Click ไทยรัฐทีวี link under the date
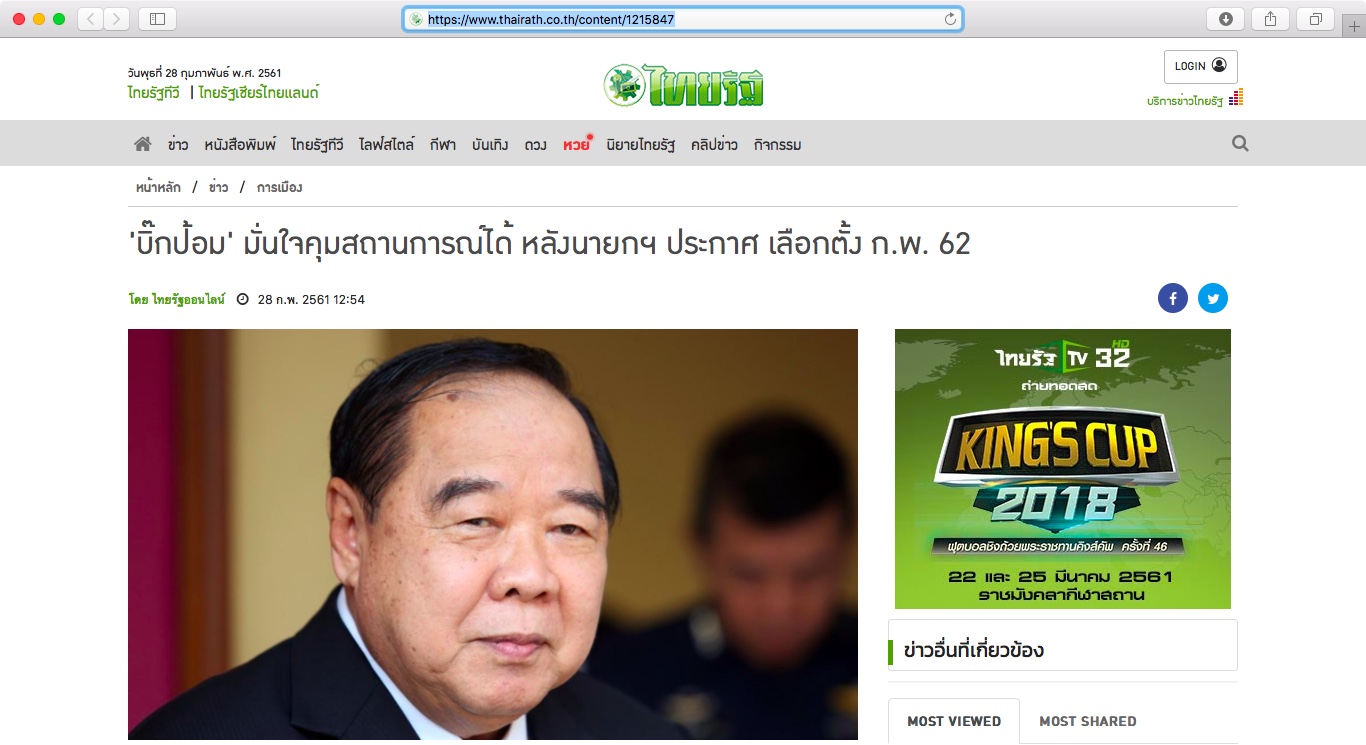This screenshot has height=745, width=1366. [154, 93]
